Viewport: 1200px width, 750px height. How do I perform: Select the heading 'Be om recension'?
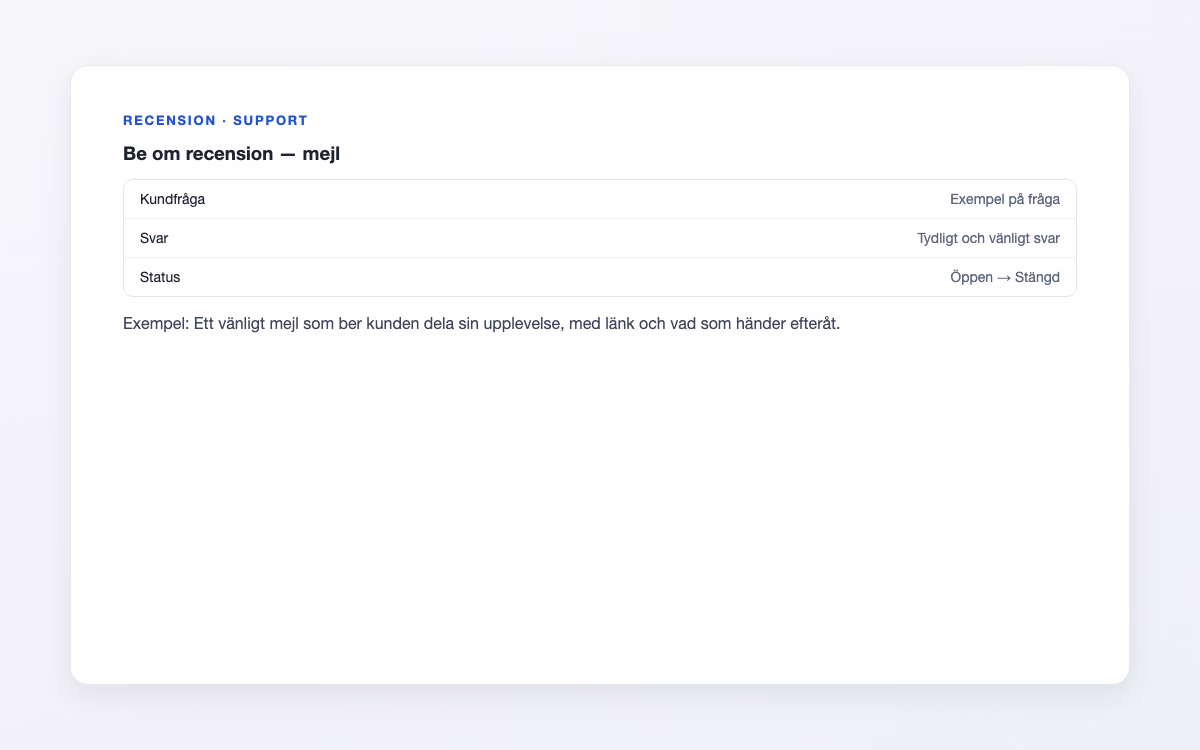[x=198, y=154]
